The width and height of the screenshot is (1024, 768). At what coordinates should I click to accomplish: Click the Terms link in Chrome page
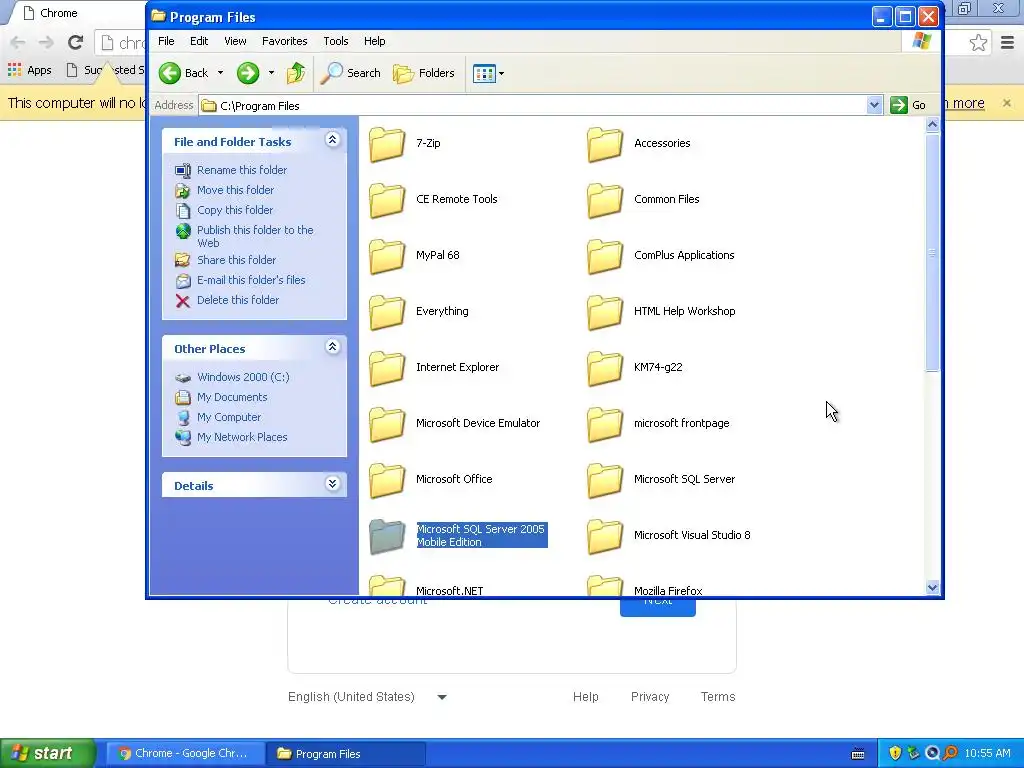click(718, 697)
